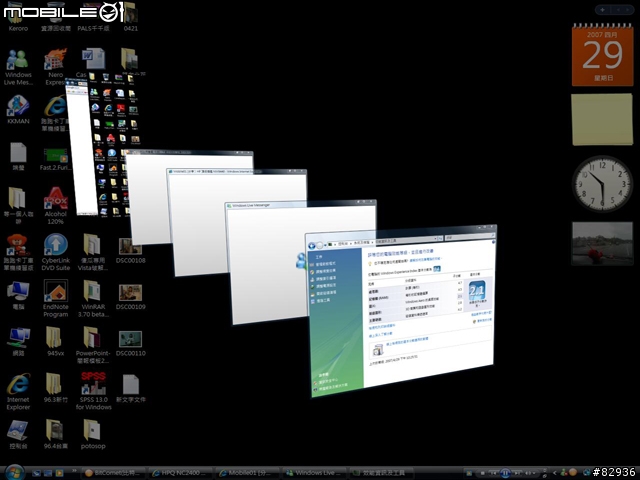Select the DSC00109 image thumbnail
This screenshot has width=640, height=480.
point(131,298)
